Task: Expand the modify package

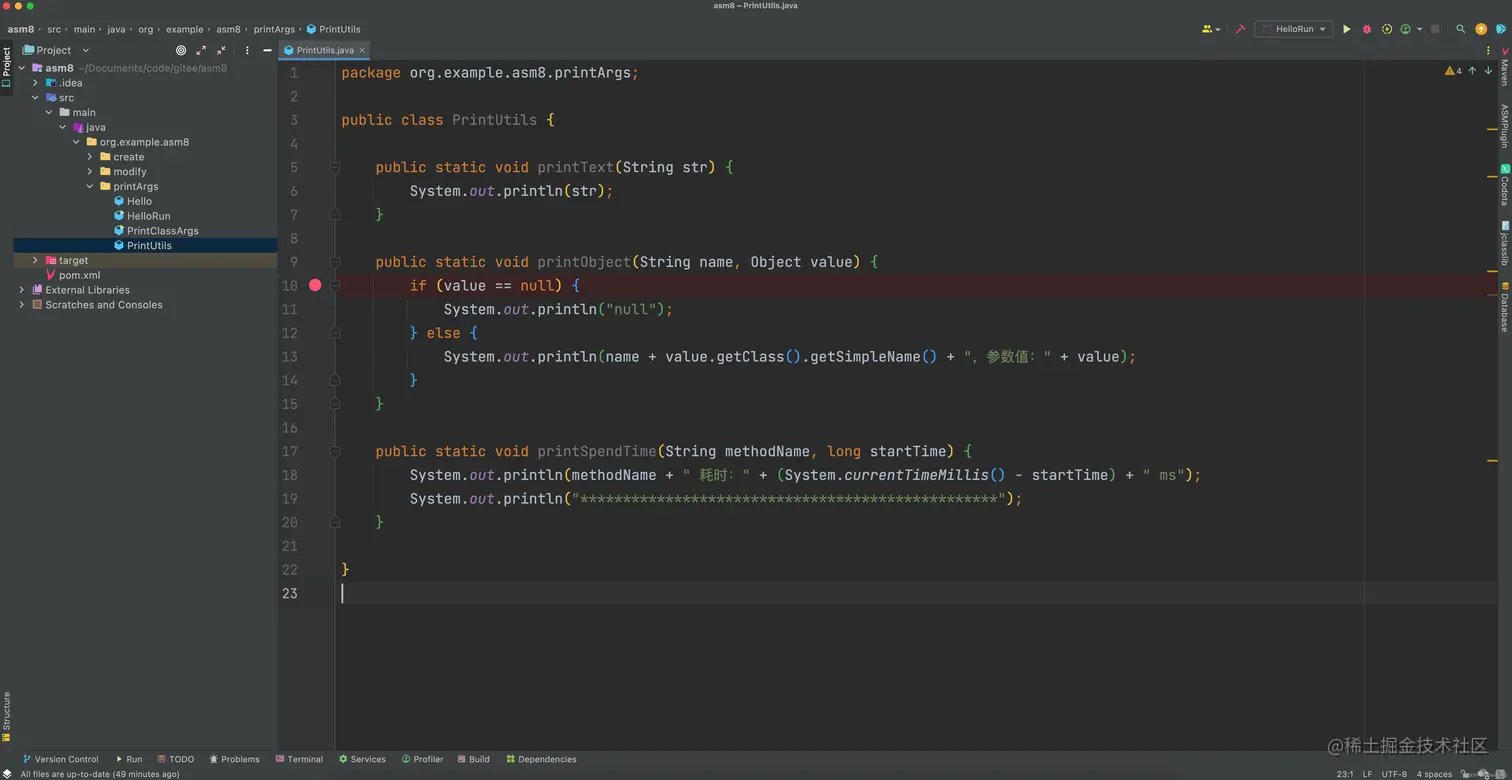Action: [x=90, y=172]
